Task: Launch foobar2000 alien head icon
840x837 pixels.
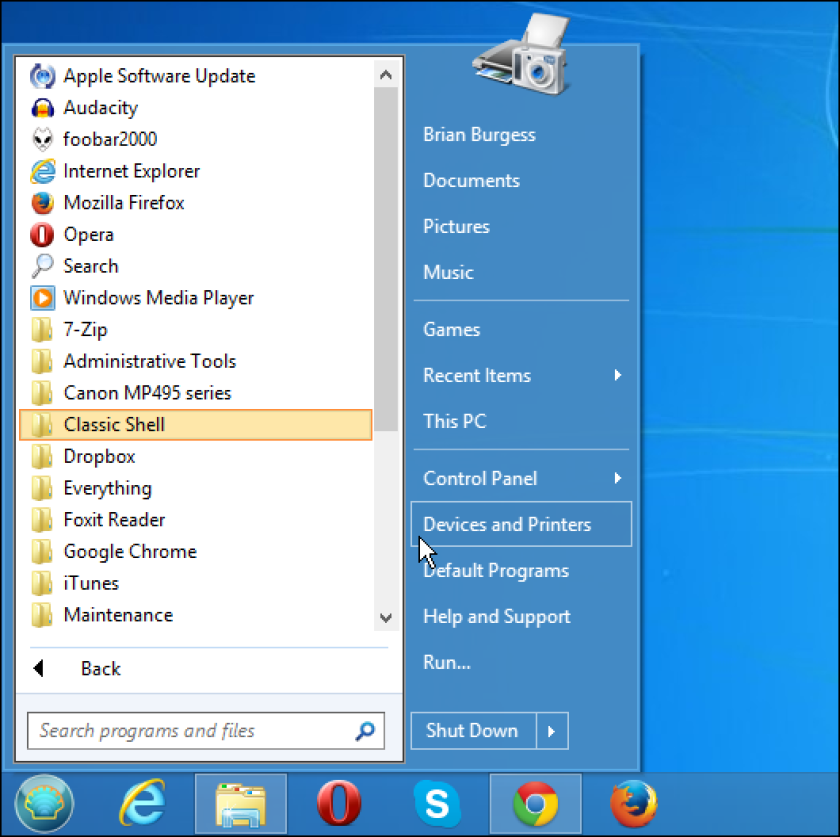Action: coord(42,139)
